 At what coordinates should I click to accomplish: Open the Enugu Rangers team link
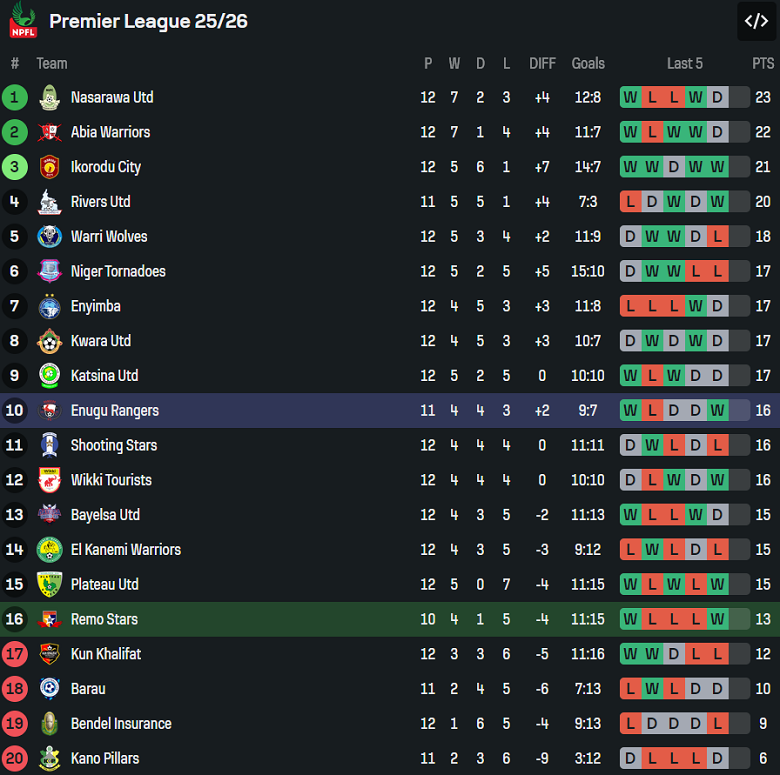coord(114,411)
